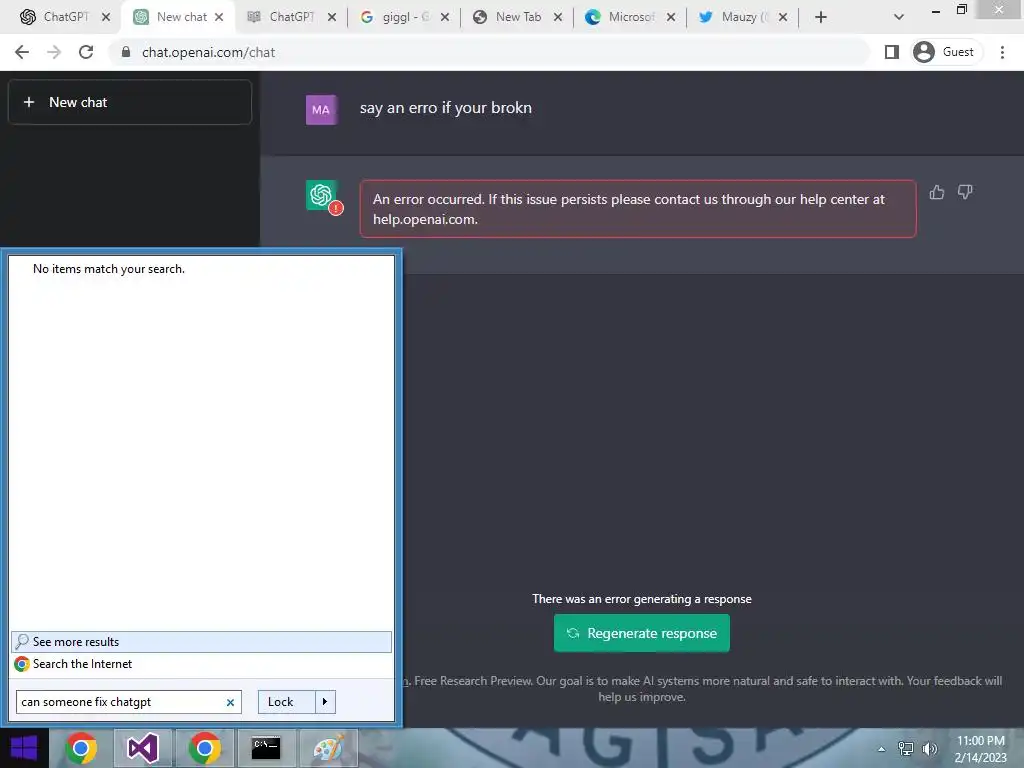Clear the Start search with the X
The height and width of the screenshot is (768, 1024).
[x=231, y=703]
